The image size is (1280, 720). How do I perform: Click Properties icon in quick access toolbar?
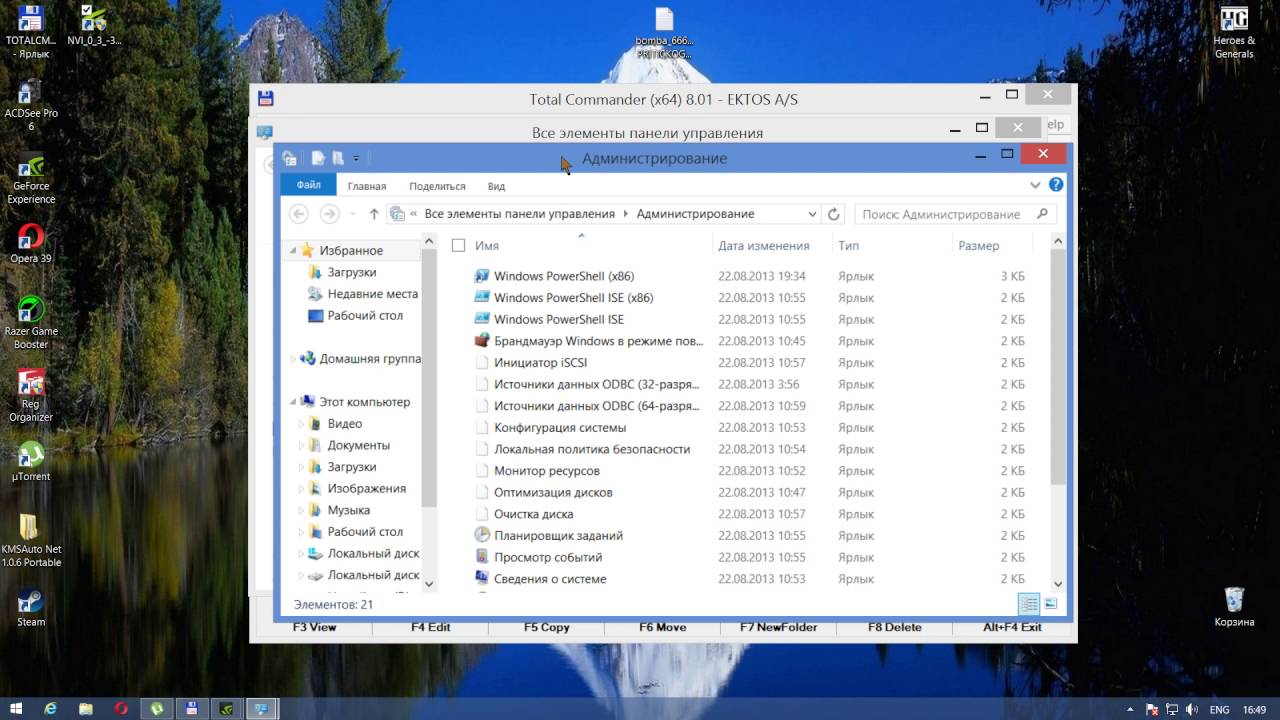coord(318,158)
